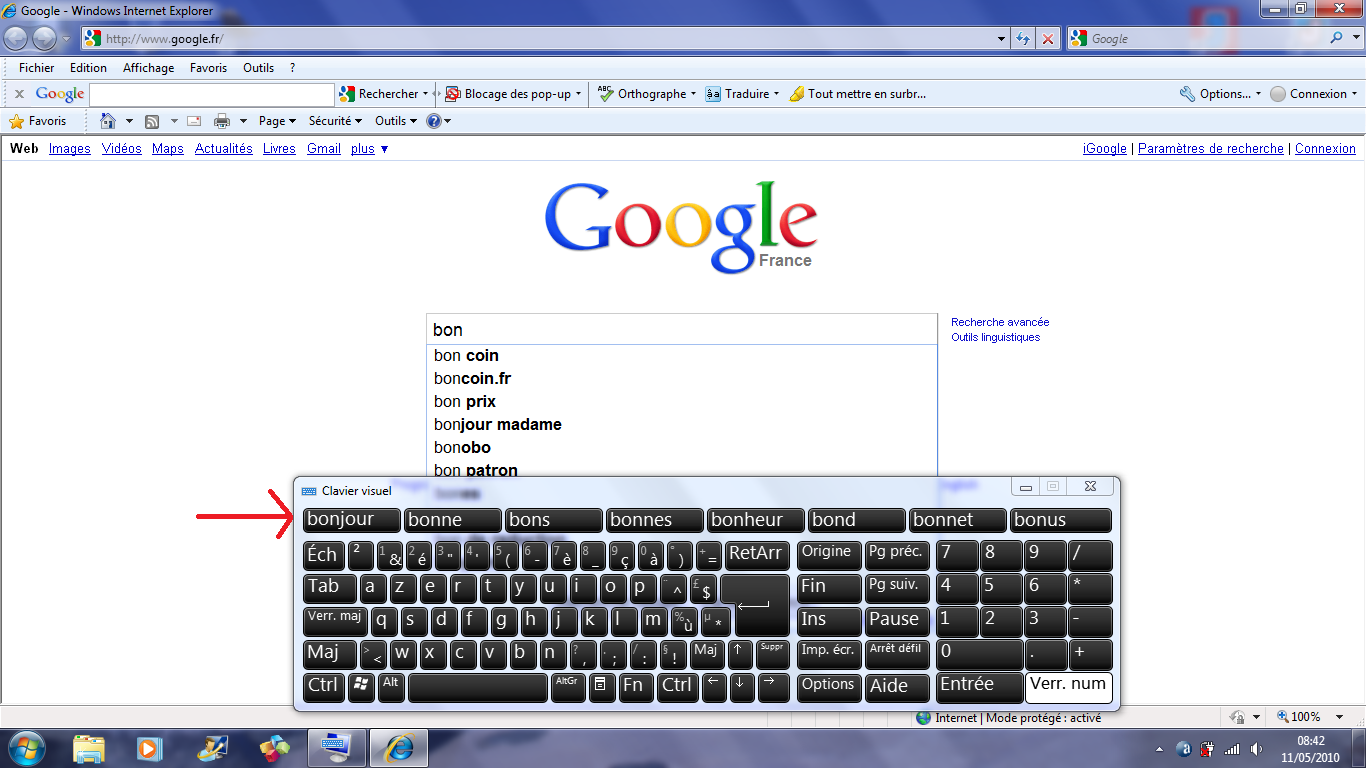Click the Paramètres de recherche link

(1211, 149)
